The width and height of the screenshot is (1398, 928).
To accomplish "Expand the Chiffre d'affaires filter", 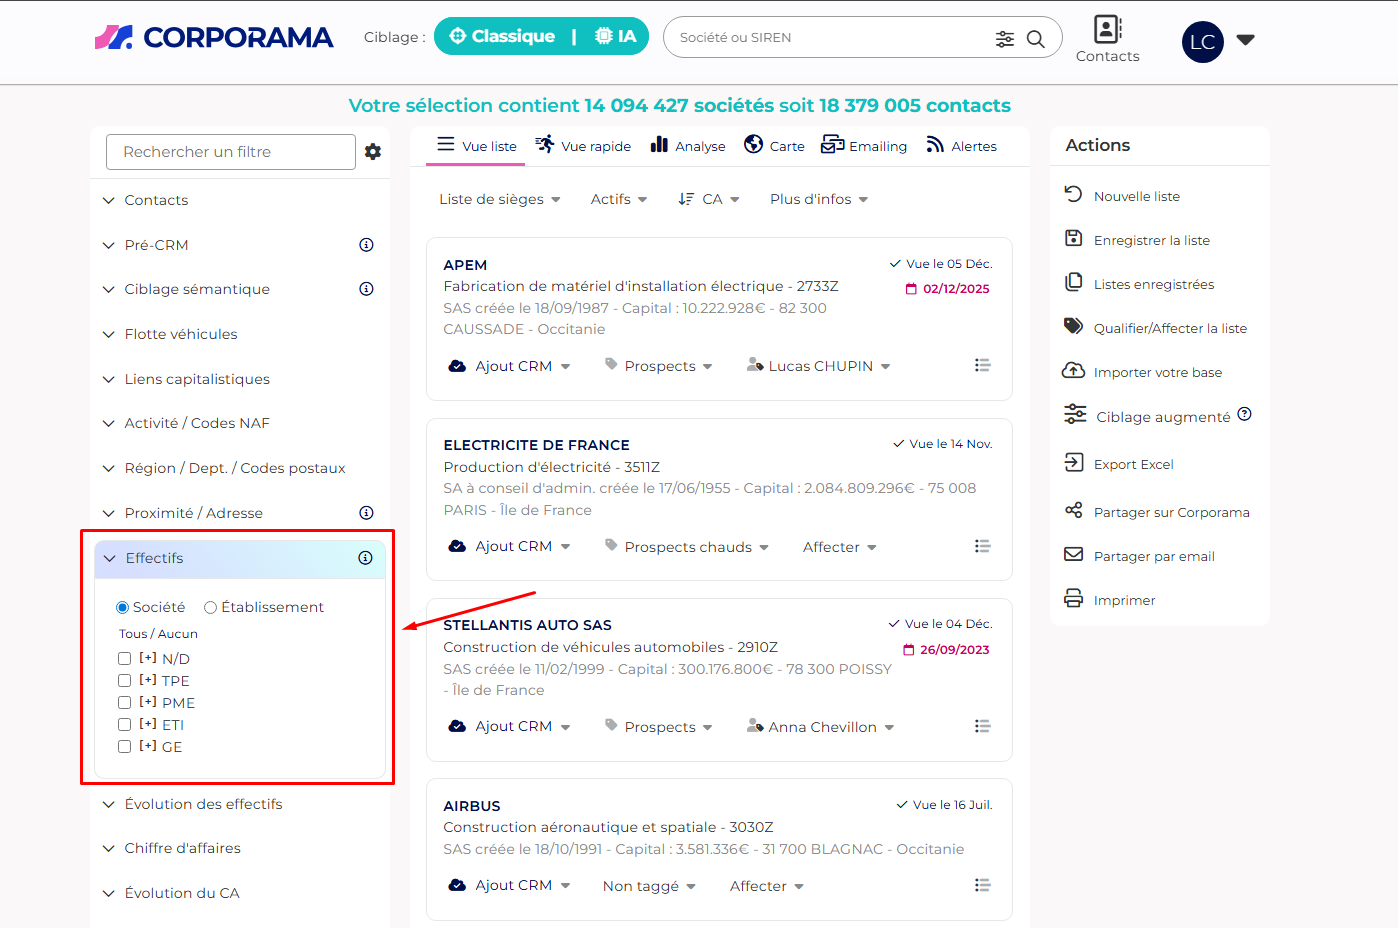I will click(182, 848).
